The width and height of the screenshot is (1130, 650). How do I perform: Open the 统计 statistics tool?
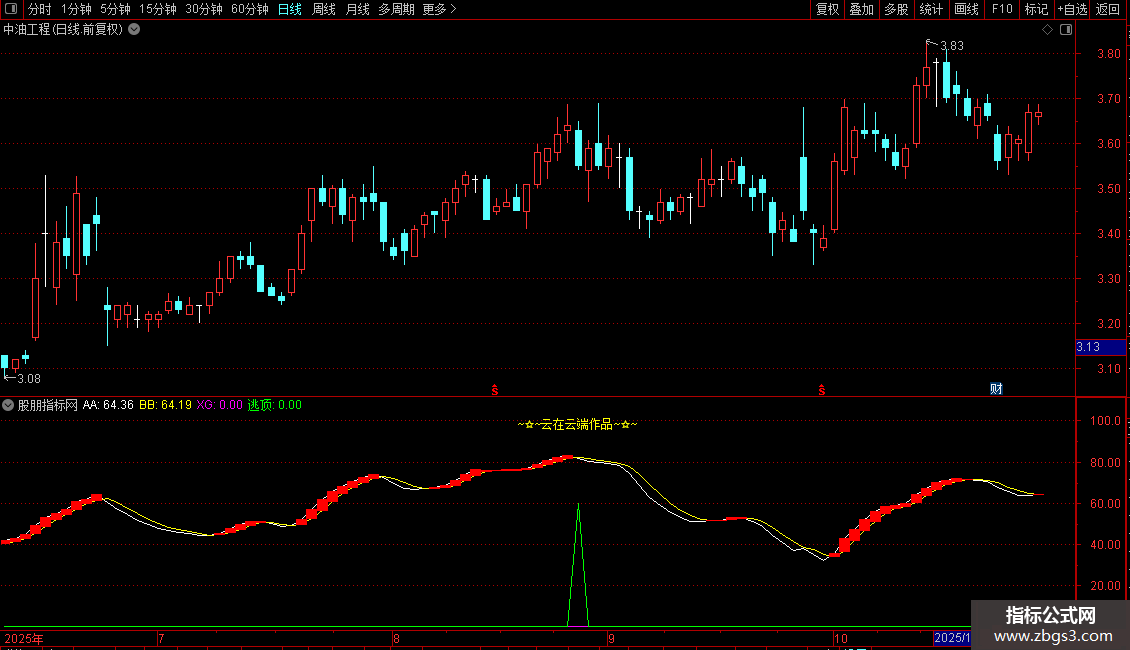[930, 9]
